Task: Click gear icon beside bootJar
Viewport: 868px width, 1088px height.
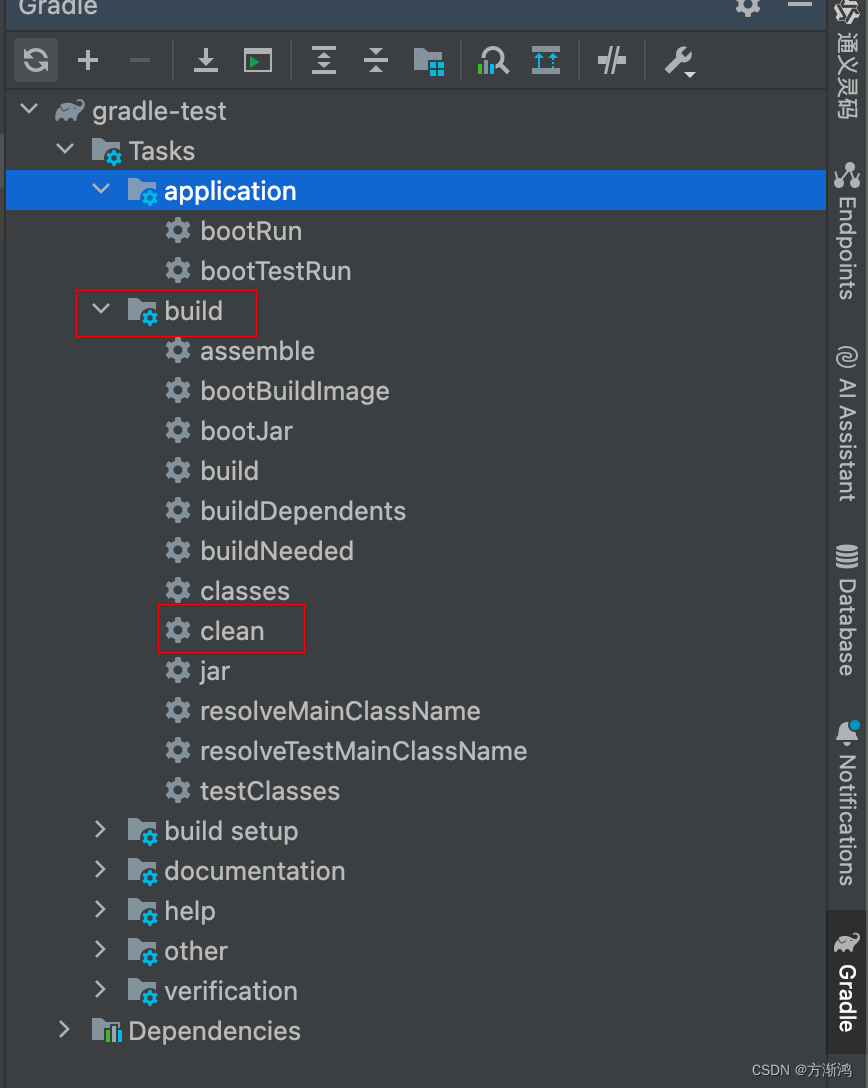Action: (178, 430)
